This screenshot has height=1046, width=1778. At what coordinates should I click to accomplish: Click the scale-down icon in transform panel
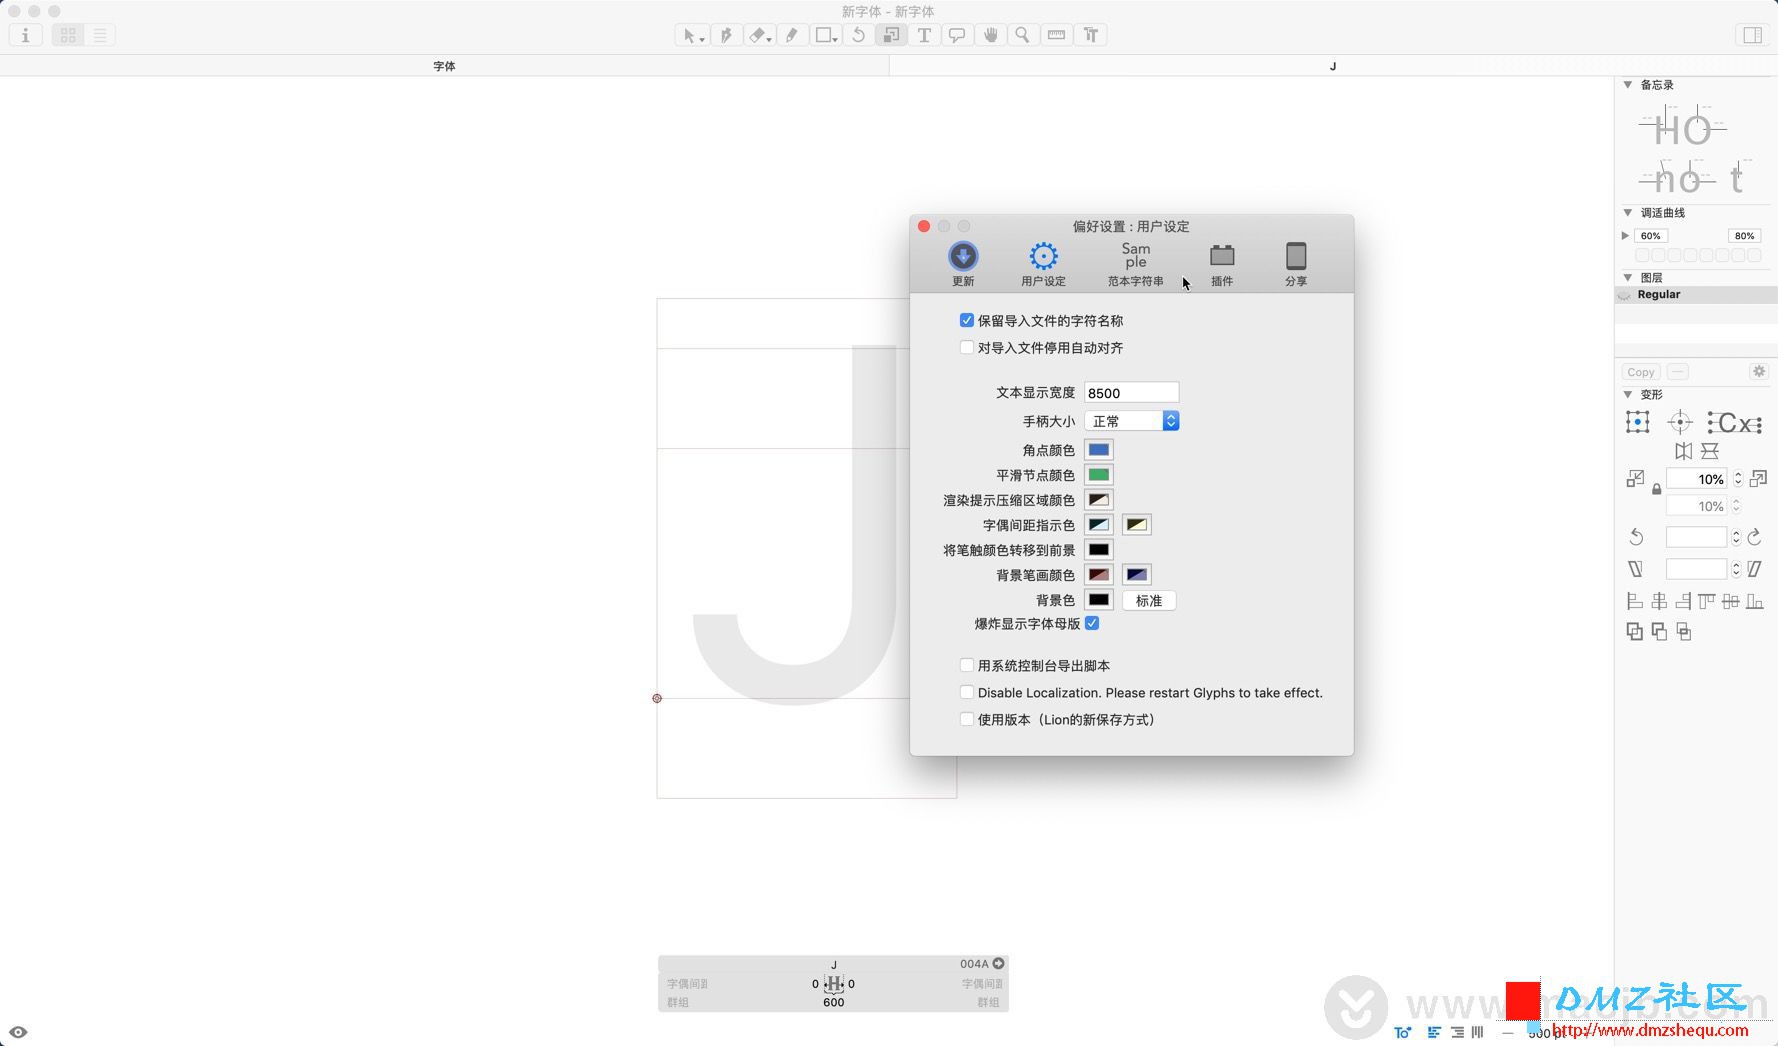pyautogui.click(x=1635, y=479)
